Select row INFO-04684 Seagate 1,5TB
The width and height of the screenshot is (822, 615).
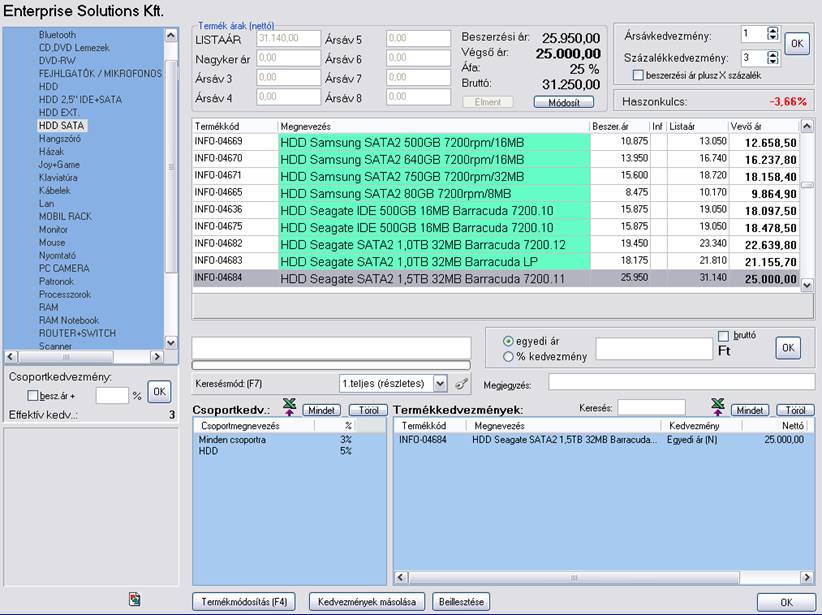[x=495, y=278]
